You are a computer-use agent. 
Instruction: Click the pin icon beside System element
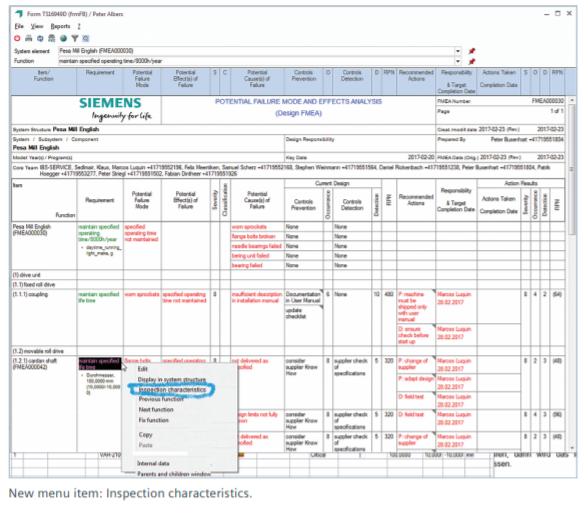(472, 51)
